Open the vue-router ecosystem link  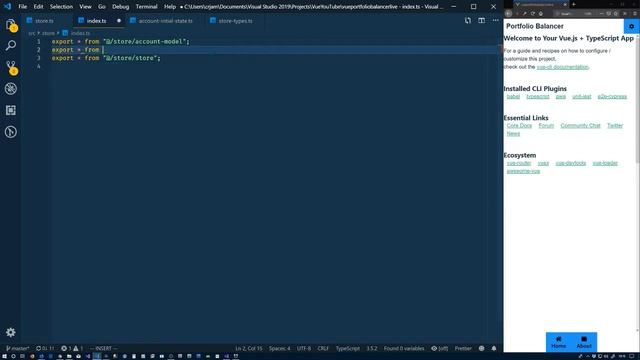click(519, 163)
